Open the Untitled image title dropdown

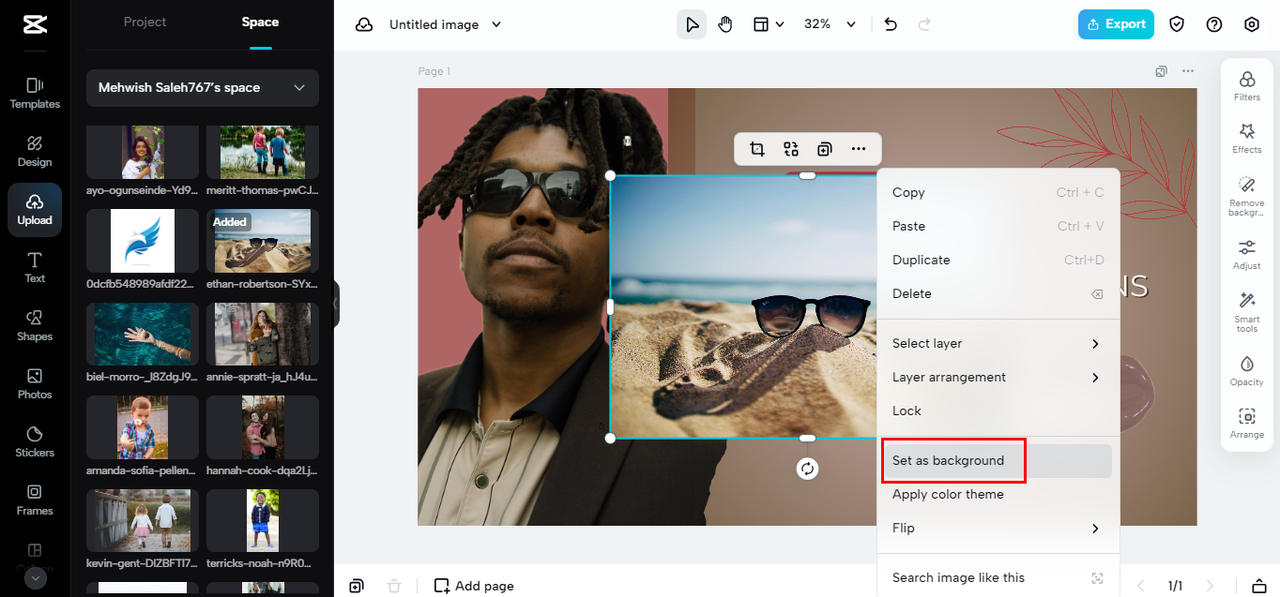(446, 24)
